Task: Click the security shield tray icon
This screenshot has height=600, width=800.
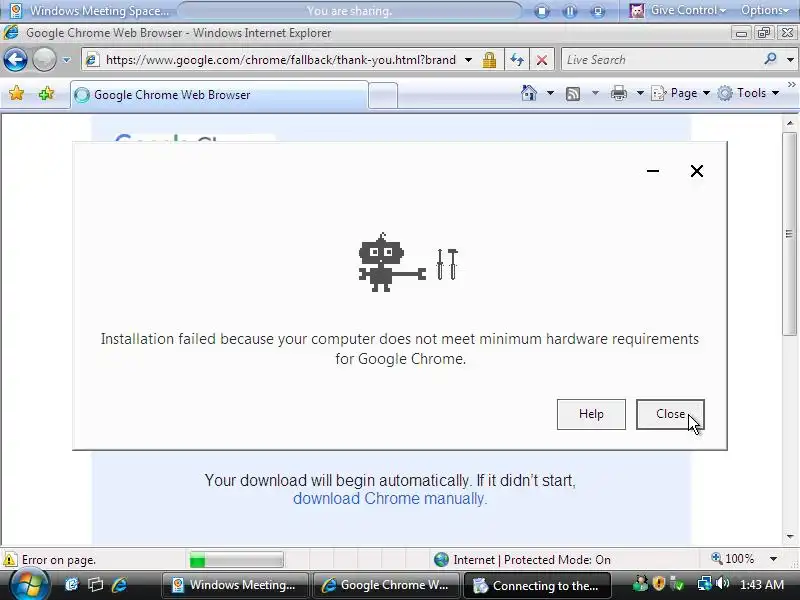Action: pyautogui.click(x=659, y=583)
